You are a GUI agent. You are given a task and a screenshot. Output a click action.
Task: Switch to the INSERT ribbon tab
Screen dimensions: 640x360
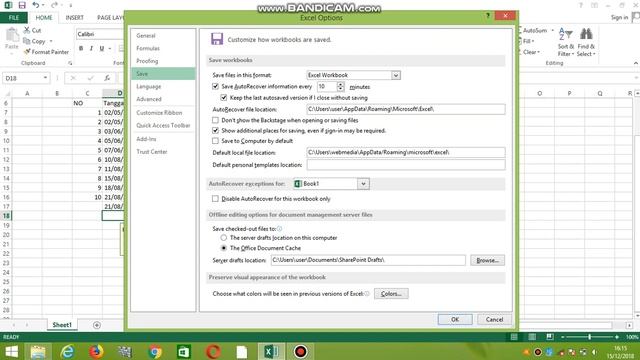[x=74, y=18]
